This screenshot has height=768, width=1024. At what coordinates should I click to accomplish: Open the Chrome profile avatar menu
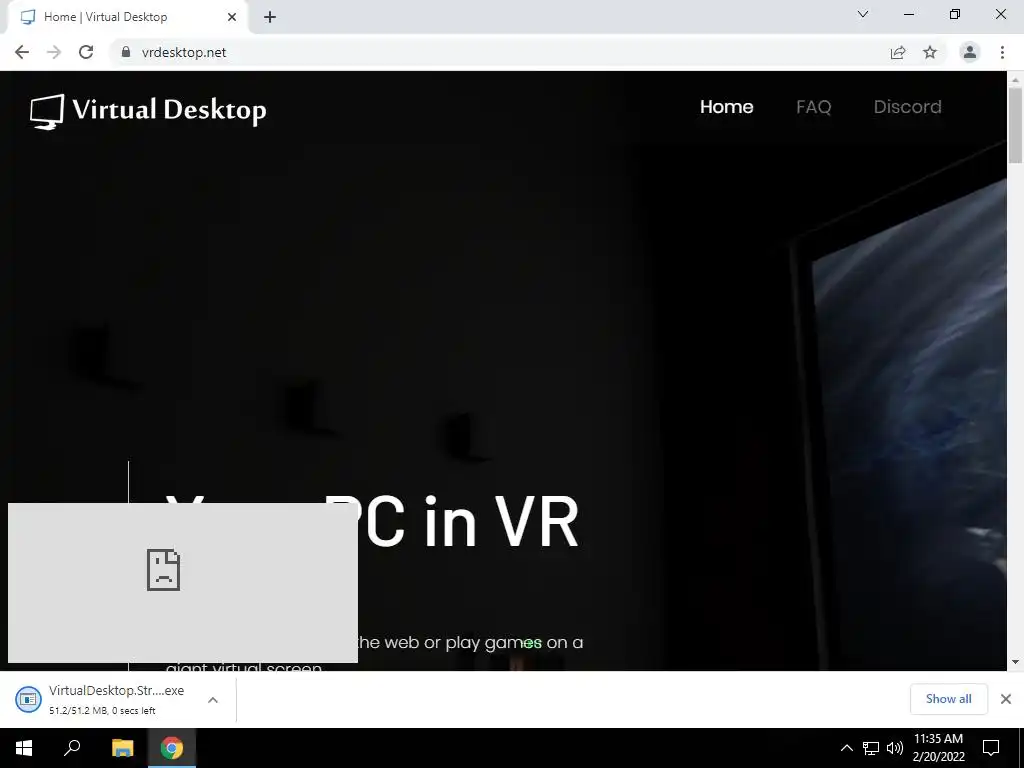tap(970, 52)
